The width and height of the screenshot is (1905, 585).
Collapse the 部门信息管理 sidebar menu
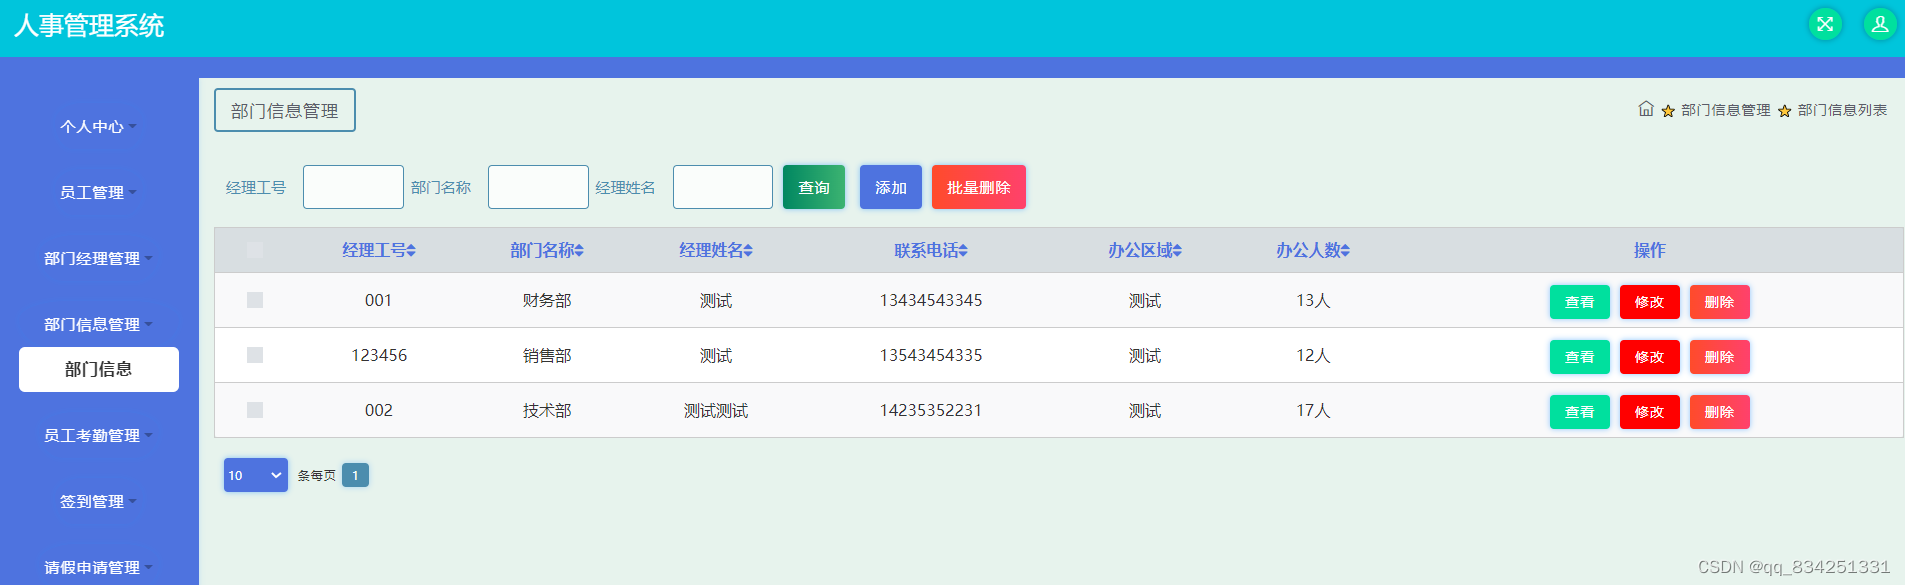coord(98,325)
